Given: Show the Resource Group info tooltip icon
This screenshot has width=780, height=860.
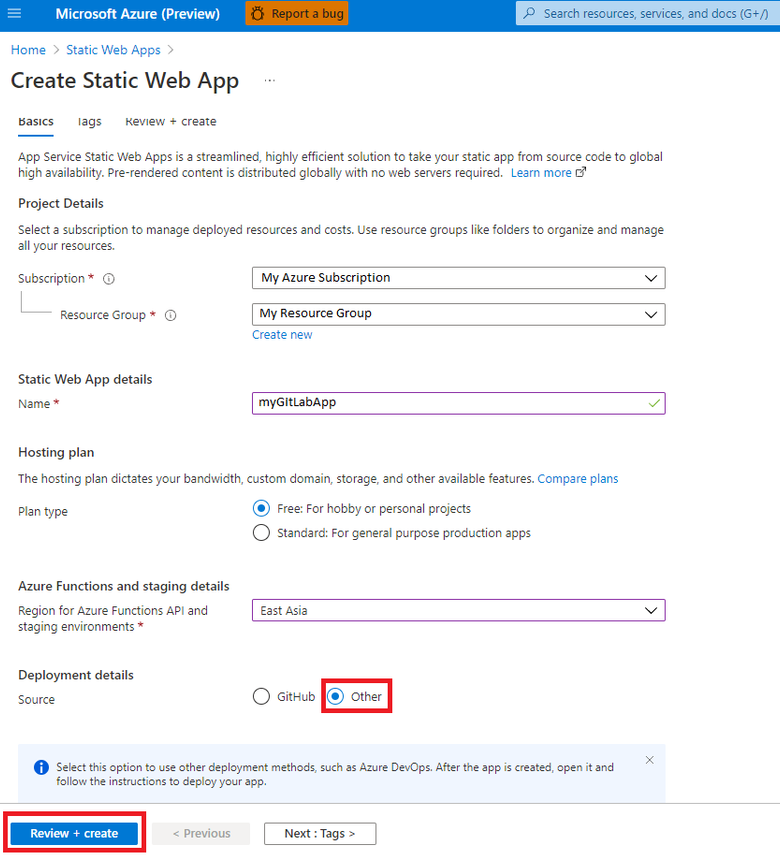Looking at the screenshot, I should [171, 315].
